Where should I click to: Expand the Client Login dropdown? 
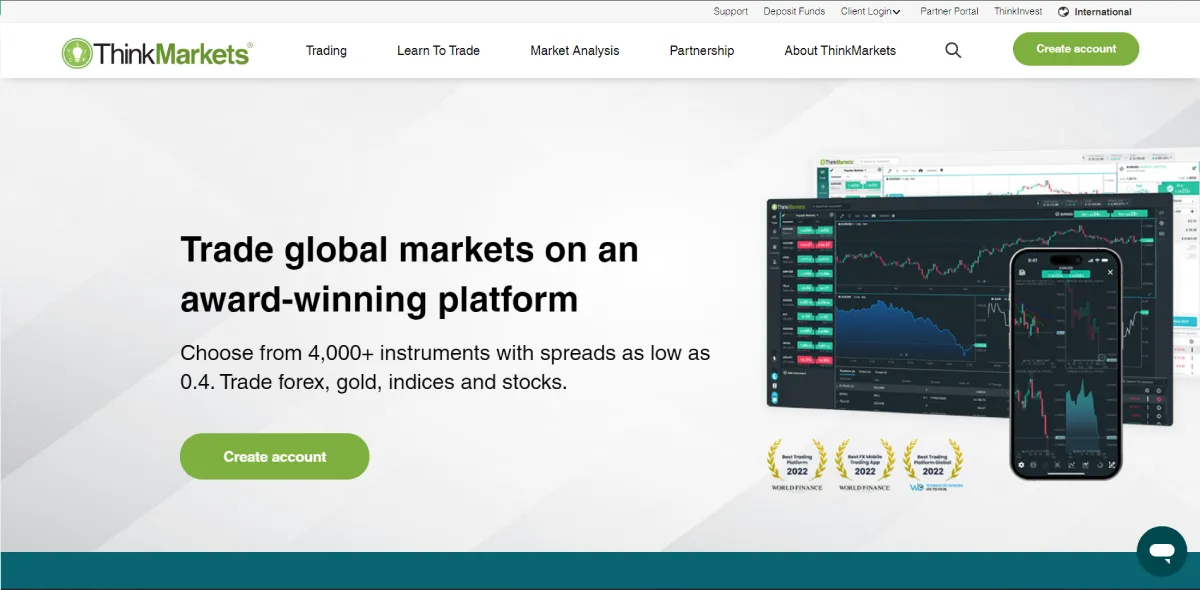pyautogui.click(x=870, y=12)
